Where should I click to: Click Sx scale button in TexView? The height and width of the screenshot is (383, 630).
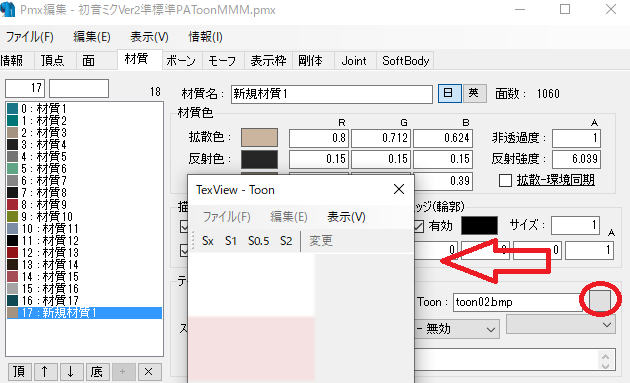pyautogui.click(x=208, y=241)
